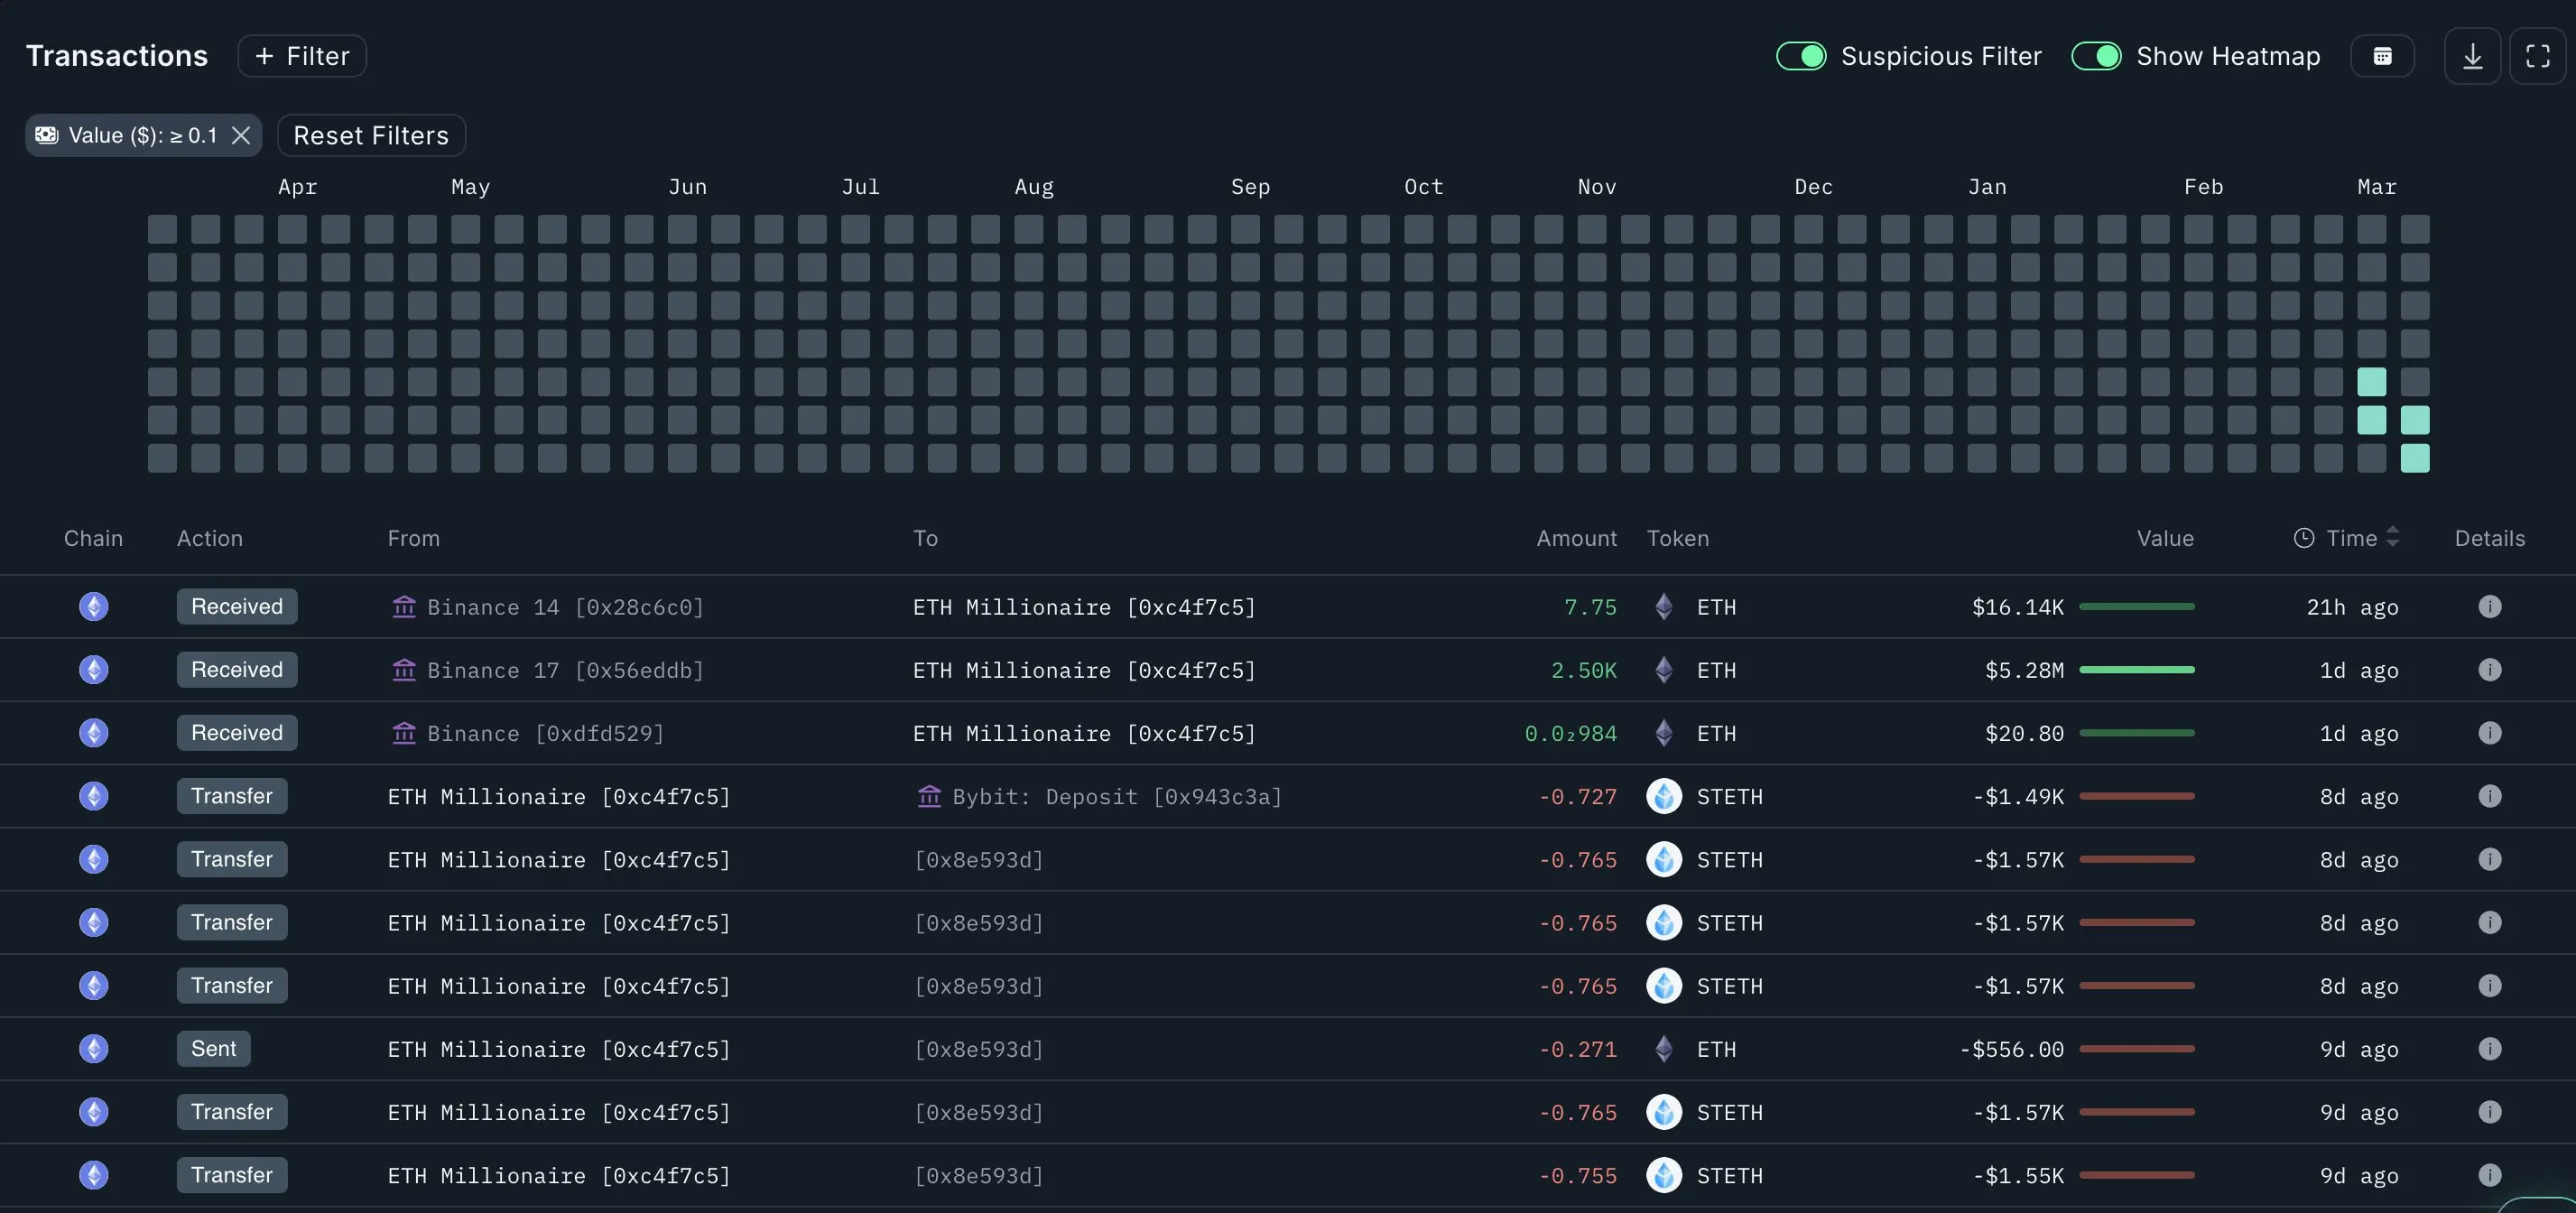Viewport: 2576px width, 1213px height.
Task: Open details info for Bybit Deposit transfer
Action: click(x=2489, y=796)
